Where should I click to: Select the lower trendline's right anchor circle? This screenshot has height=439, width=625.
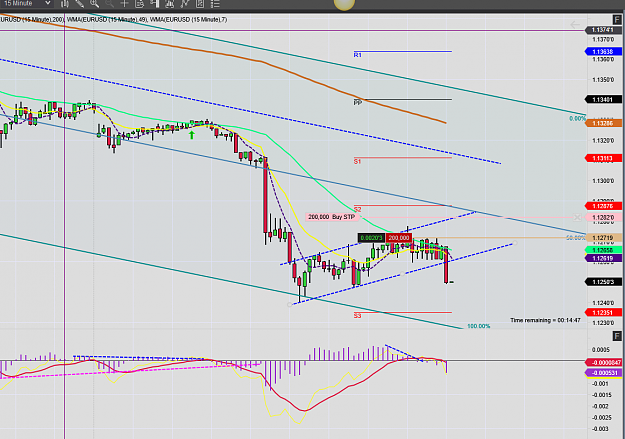pyautogui.click(x=515, y=243)
